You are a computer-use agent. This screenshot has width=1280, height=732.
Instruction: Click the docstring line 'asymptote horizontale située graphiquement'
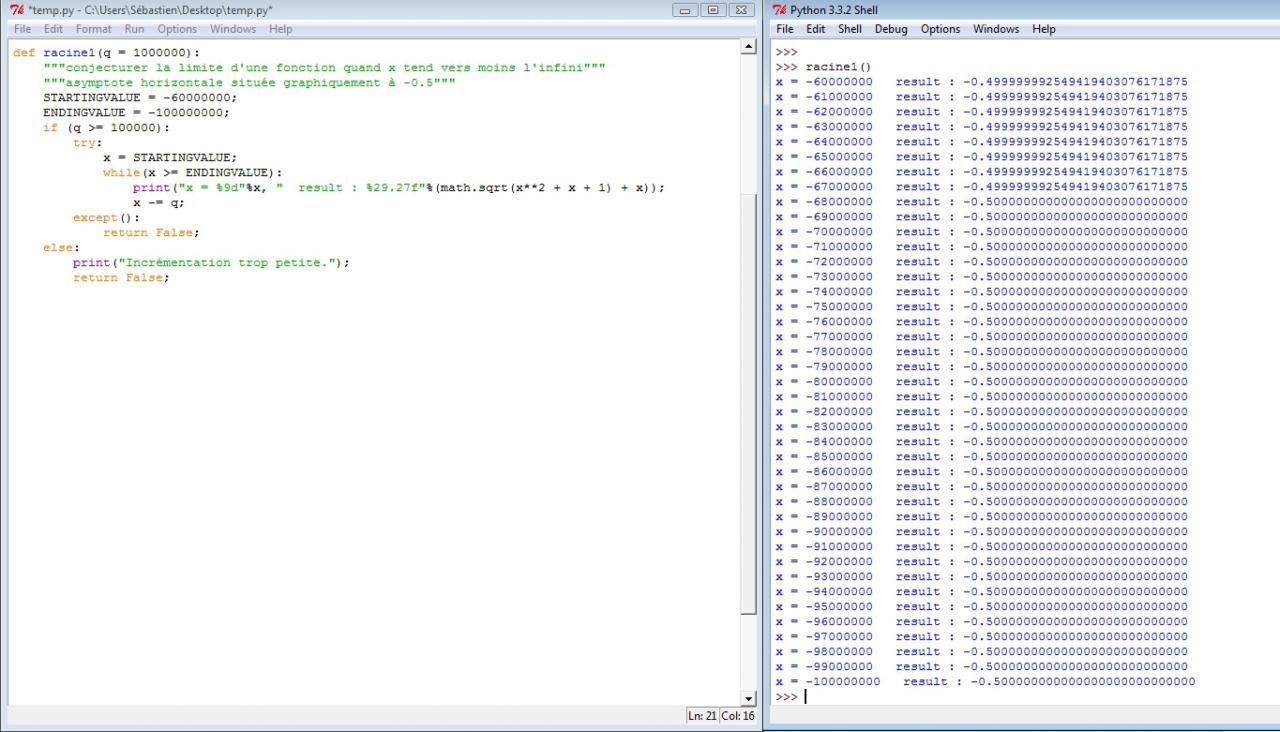click(x=249, y=82)
